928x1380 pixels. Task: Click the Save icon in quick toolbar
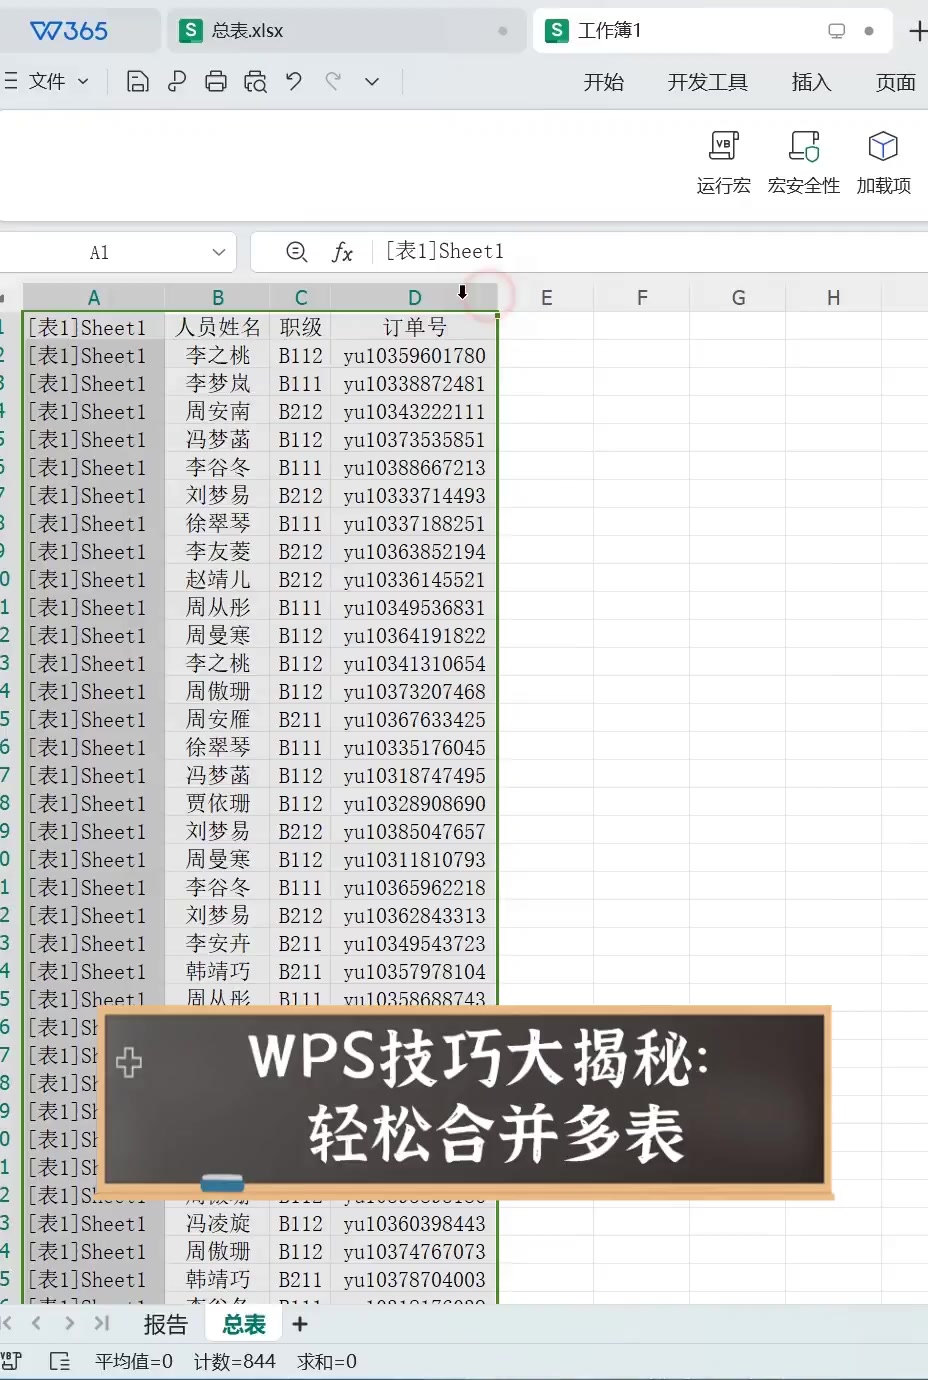tap(138, 82)
